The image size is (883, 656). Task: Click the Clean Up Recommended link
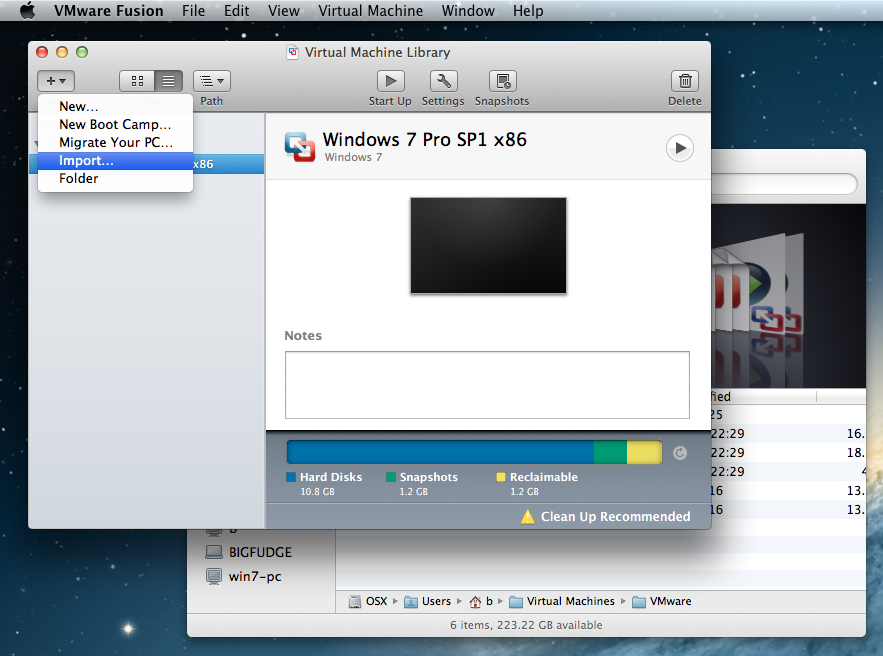tap(615, 517)
